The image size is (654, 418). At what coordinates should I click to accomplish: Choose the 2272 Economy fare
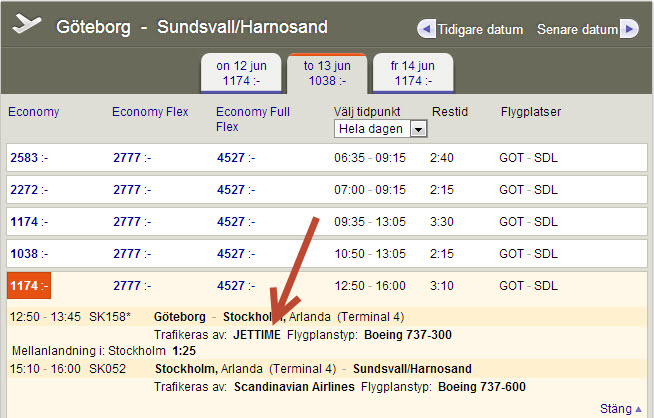[29, 190]
